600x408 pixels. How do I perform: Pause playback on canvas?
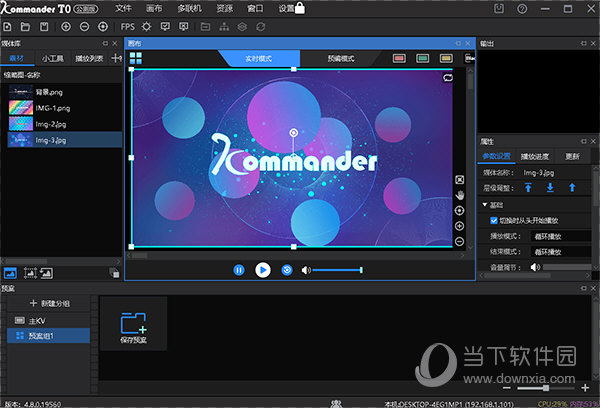[x=239, y=270]
